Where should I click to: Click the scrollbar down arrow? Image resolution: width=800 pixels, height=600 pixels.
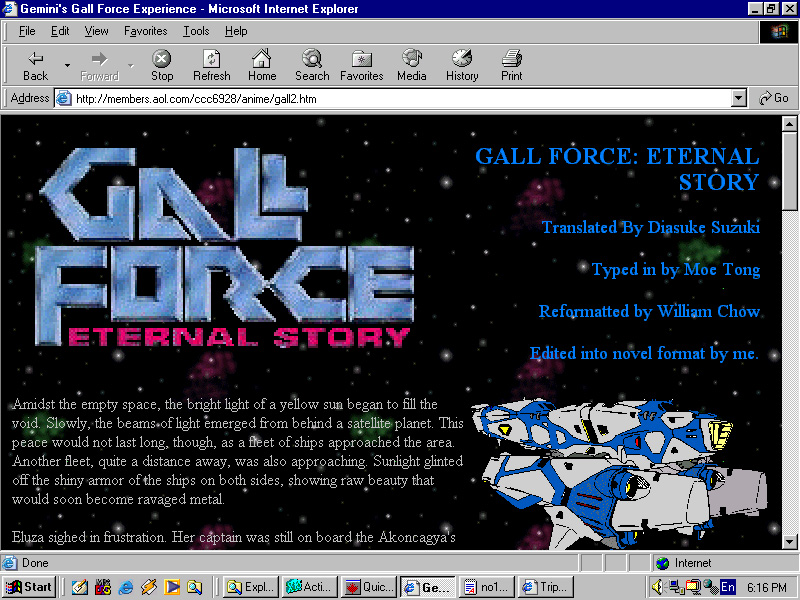pyautogui.click(x=789, y=541)
